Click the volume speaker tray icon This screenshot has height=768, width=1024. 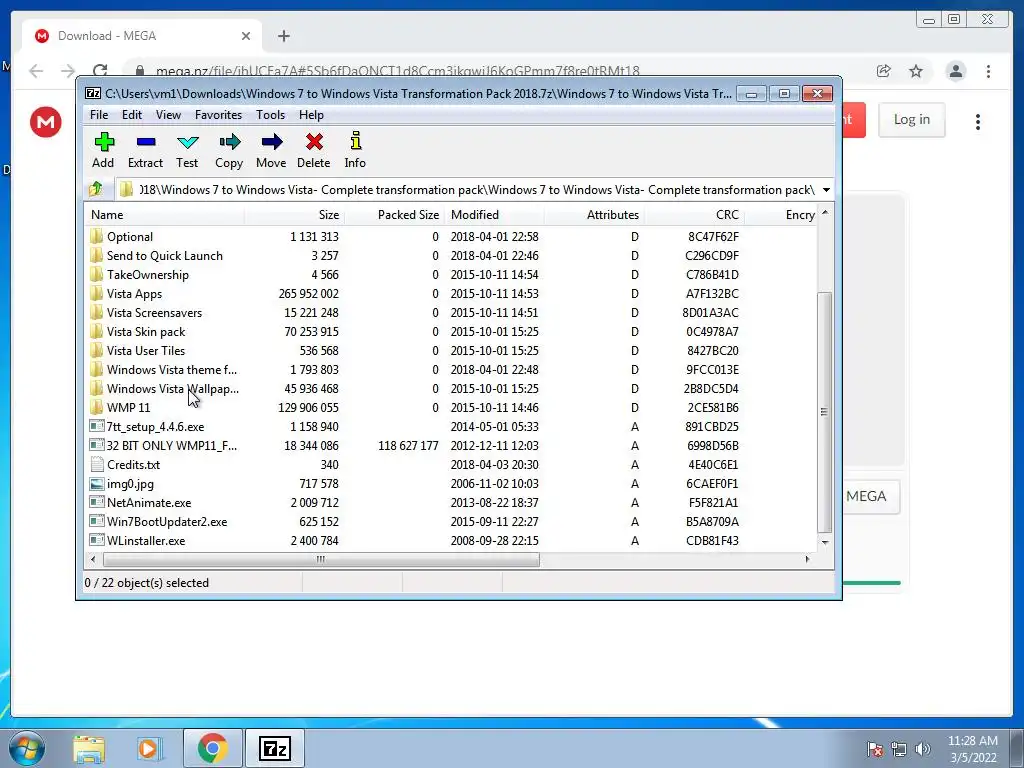[922, 749]
